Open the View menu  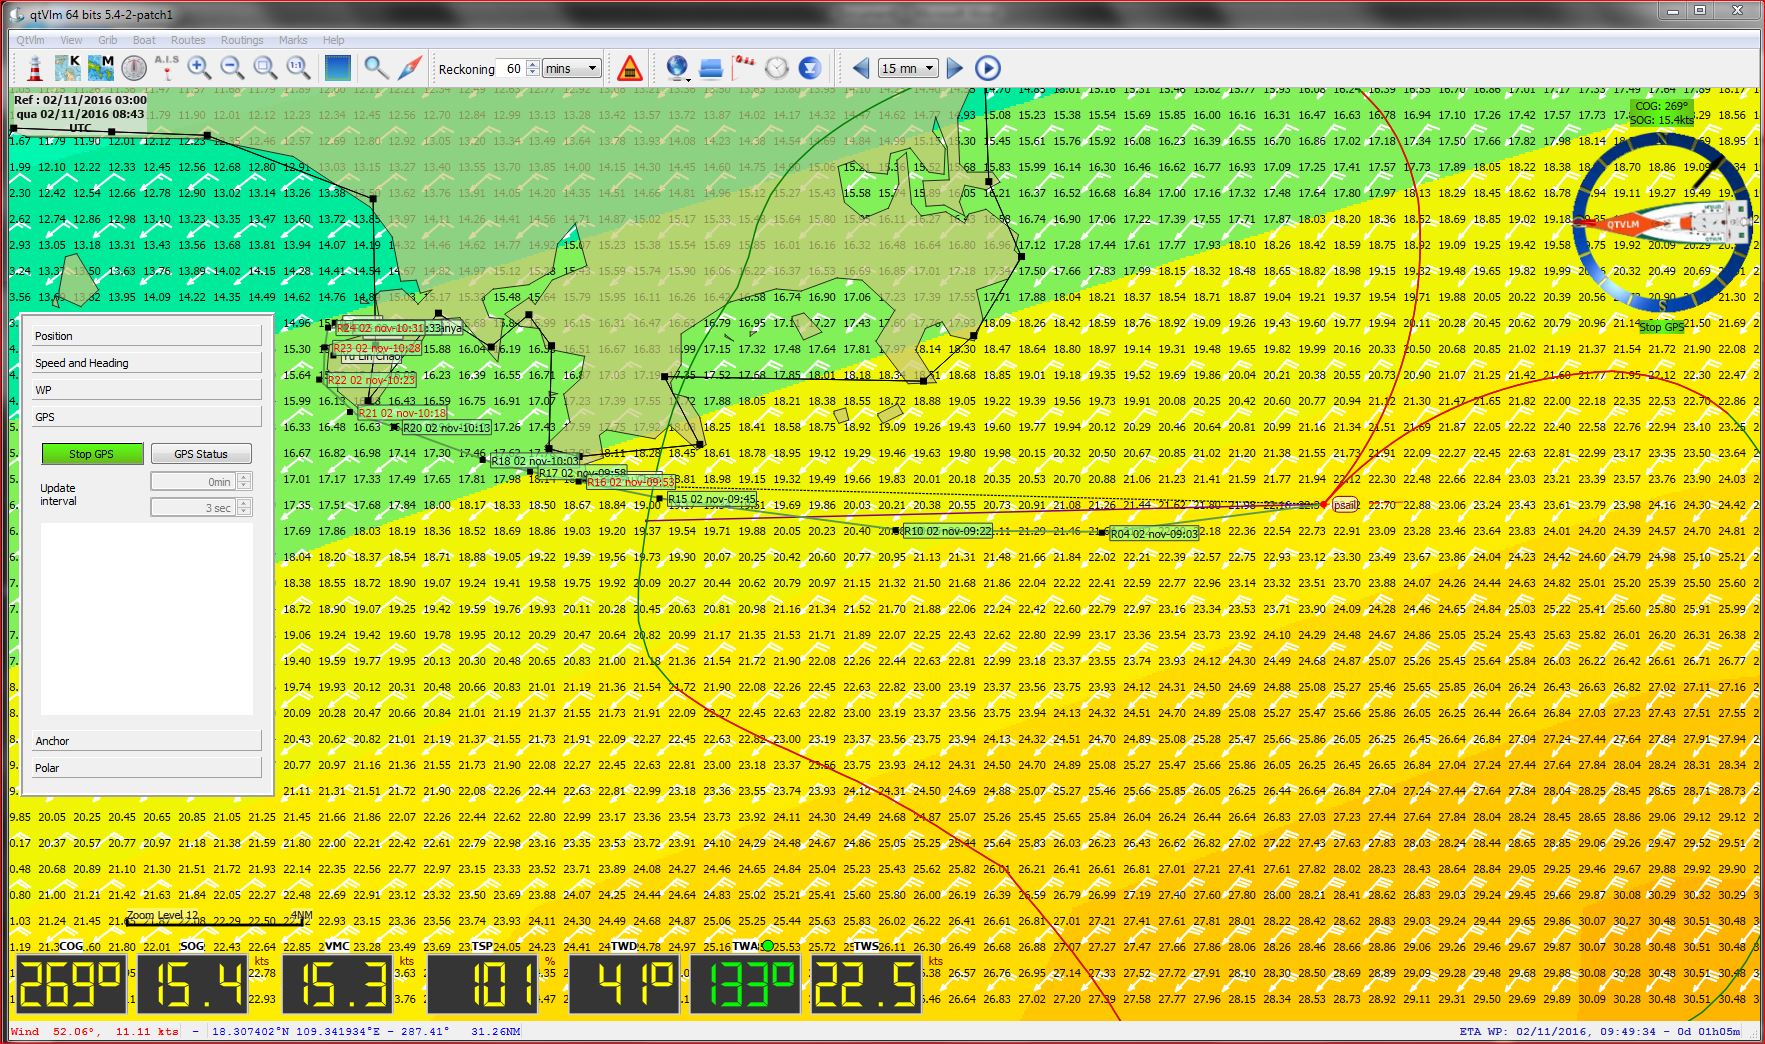coord(71,40)
